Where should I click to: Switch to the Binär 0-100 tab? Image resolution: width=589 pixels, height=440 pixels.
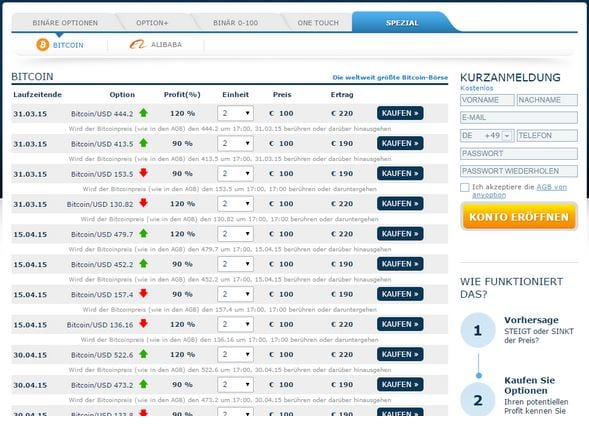pyautogui.click(x=236, y=23)
